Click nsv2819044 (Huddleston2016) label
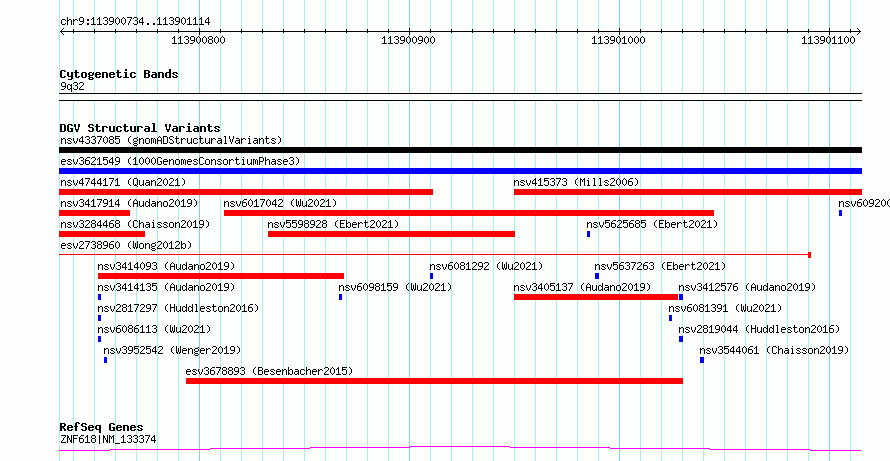Image resolution: width=890 pixels, height=461 pixels. point(759,329)
